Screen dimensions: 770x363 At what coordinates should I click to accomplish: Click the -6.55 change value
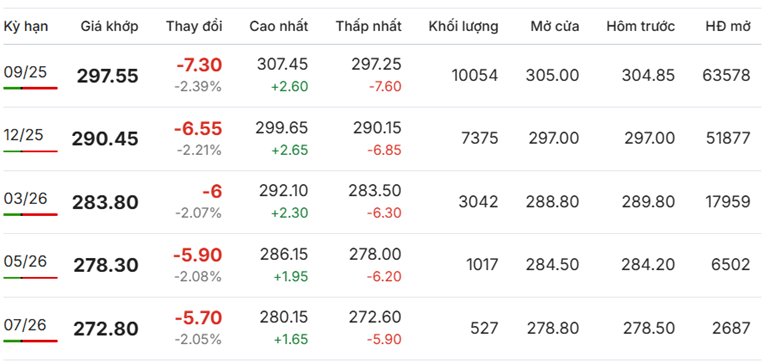click(x=198, y=129)
